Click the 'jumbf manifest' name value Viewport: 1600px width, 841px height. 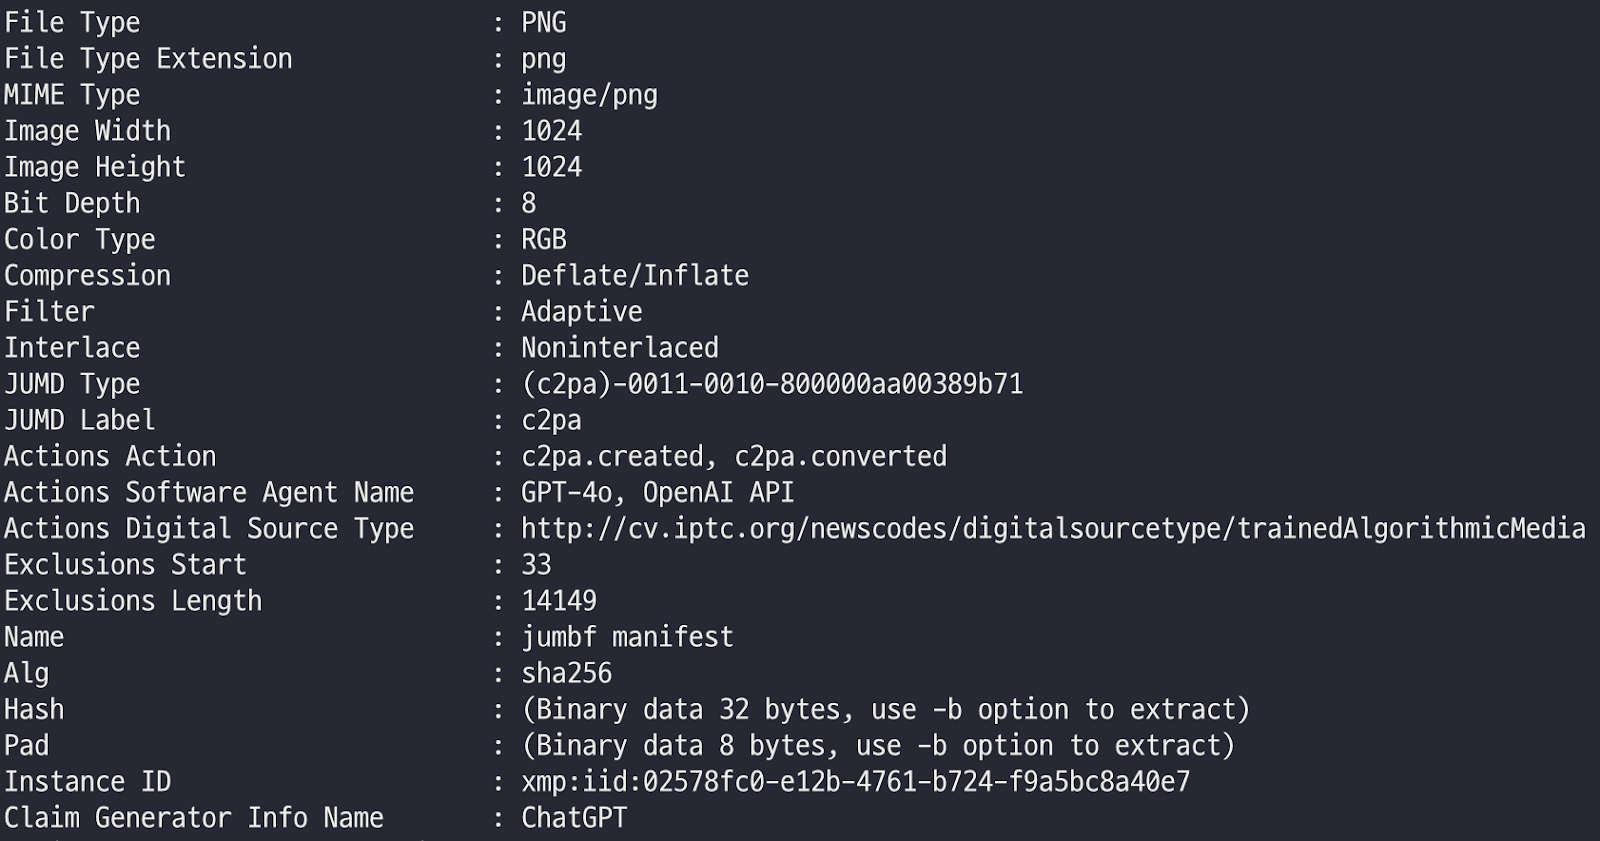coord(627,636)
